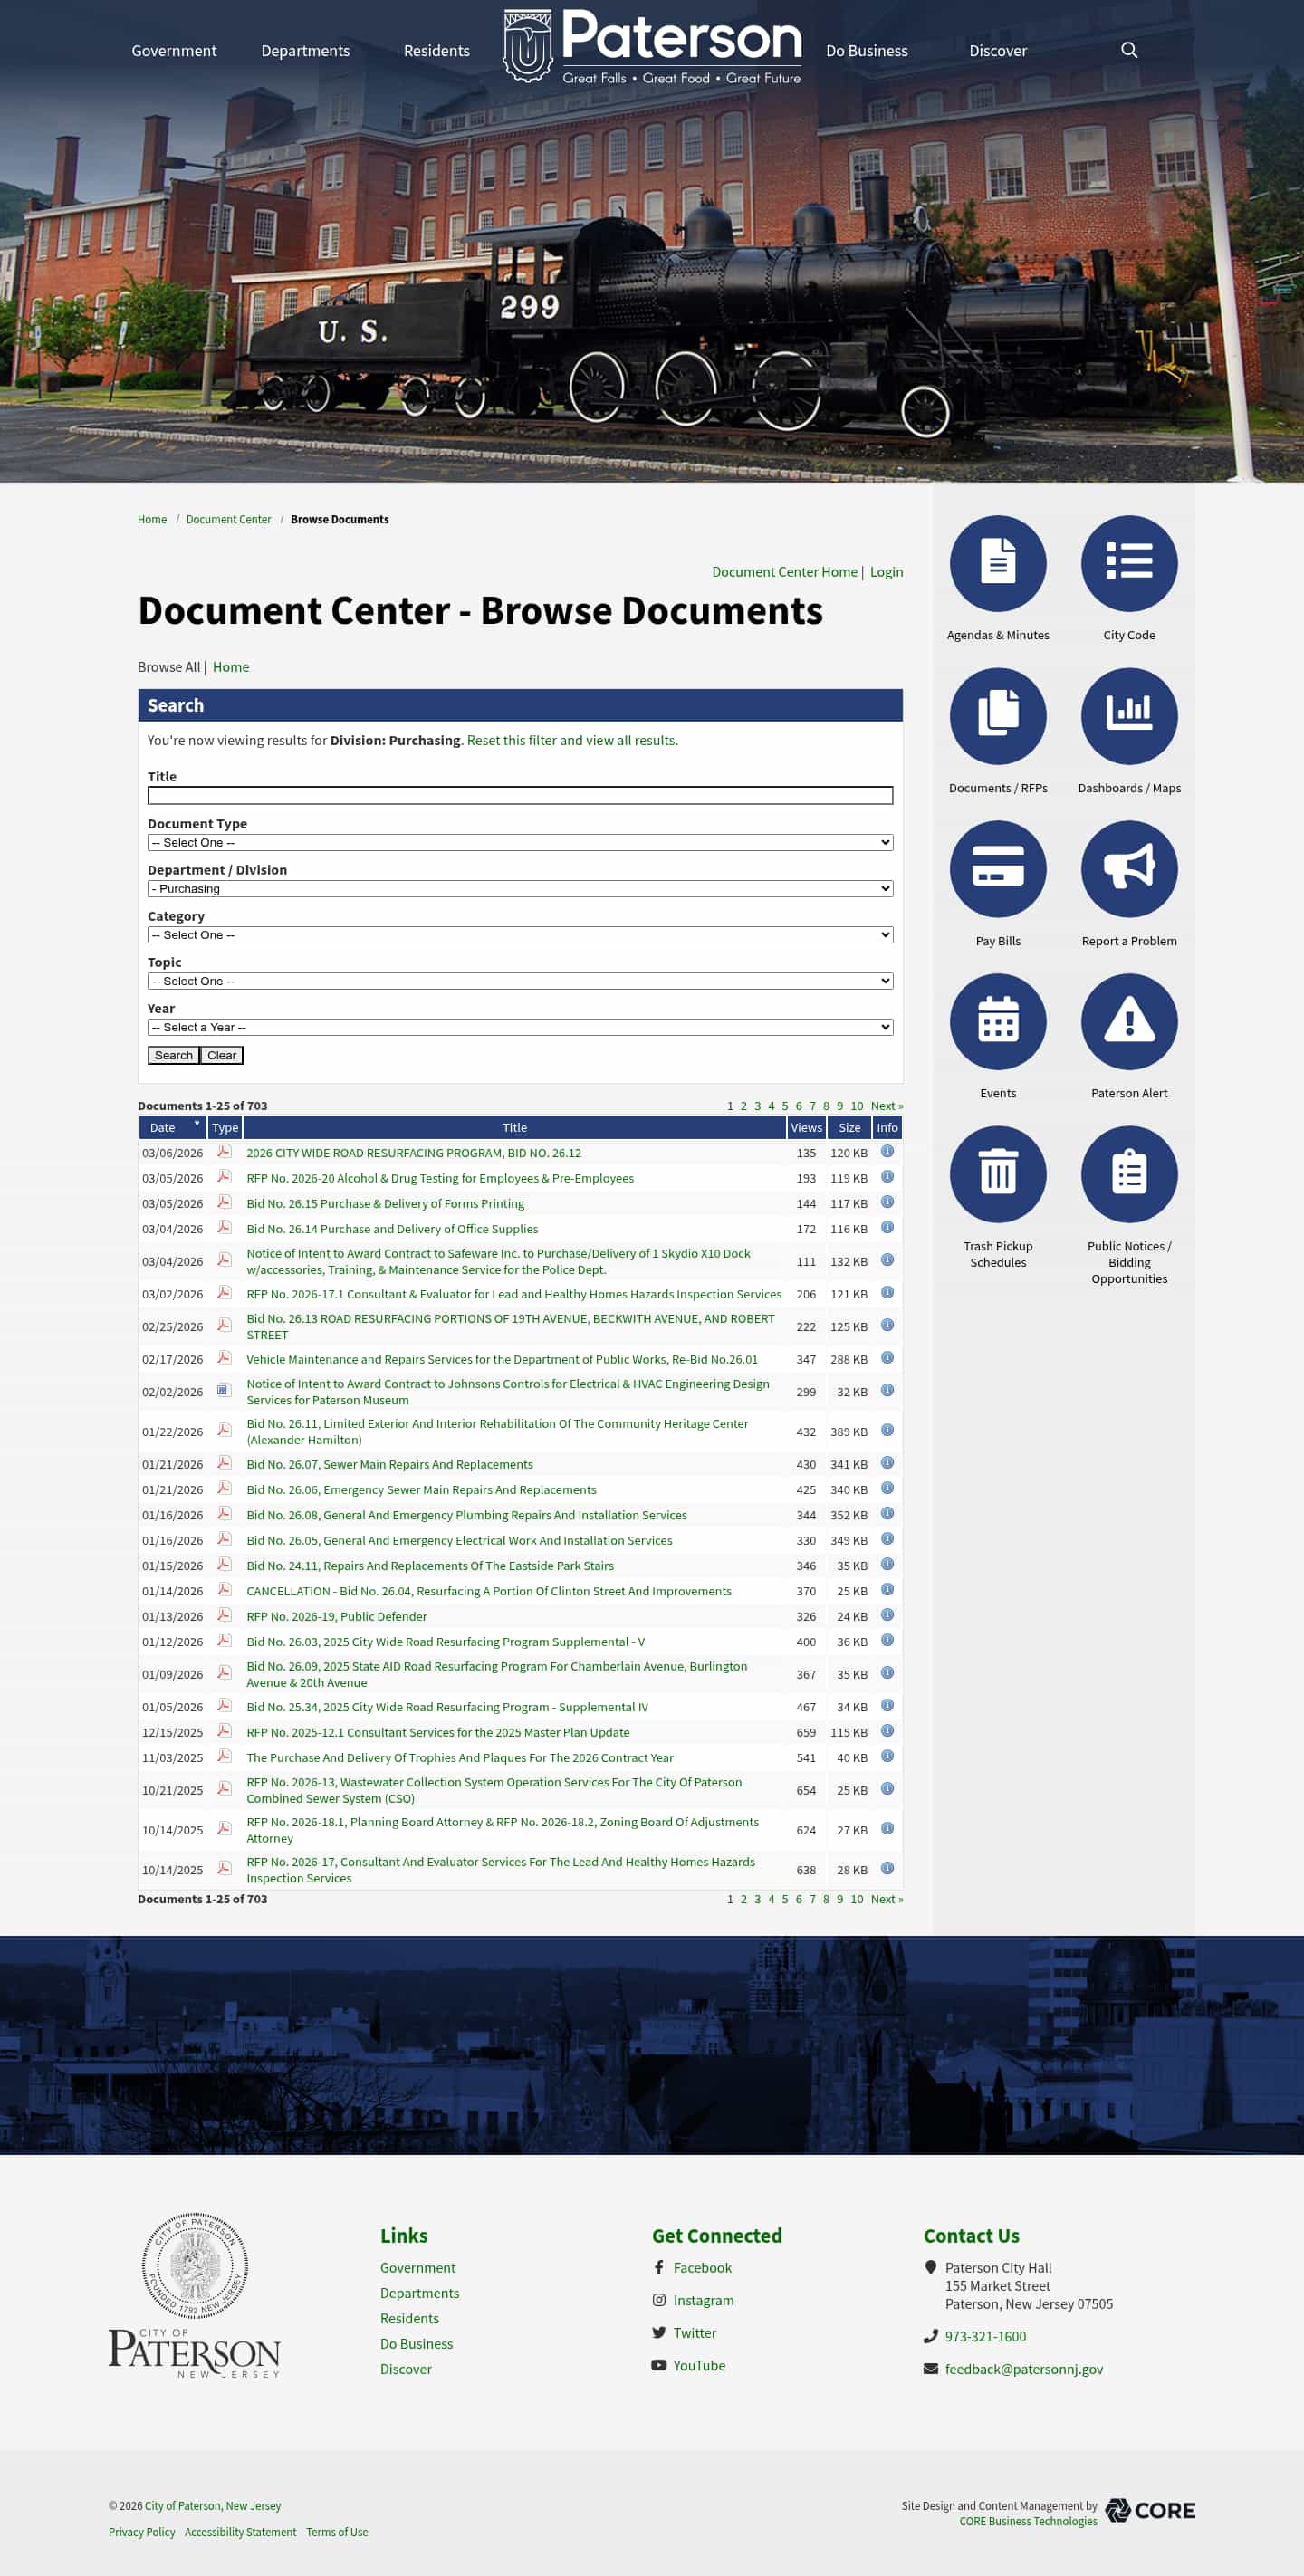Open the Discover menu

(997, 51)
